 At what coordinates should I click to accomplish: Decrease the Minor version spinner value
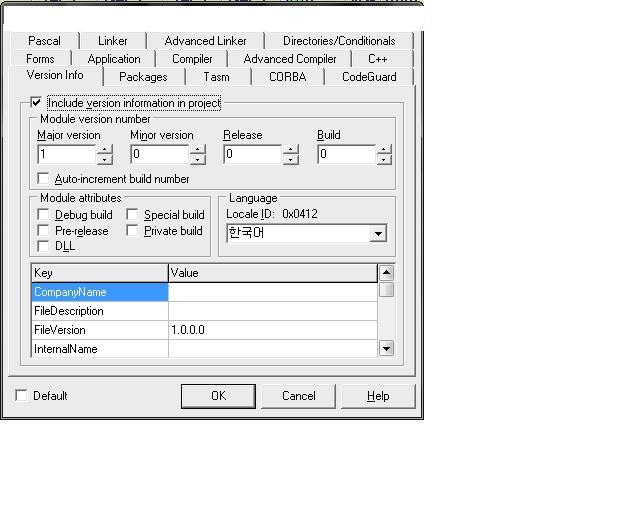tap(197, 159)
